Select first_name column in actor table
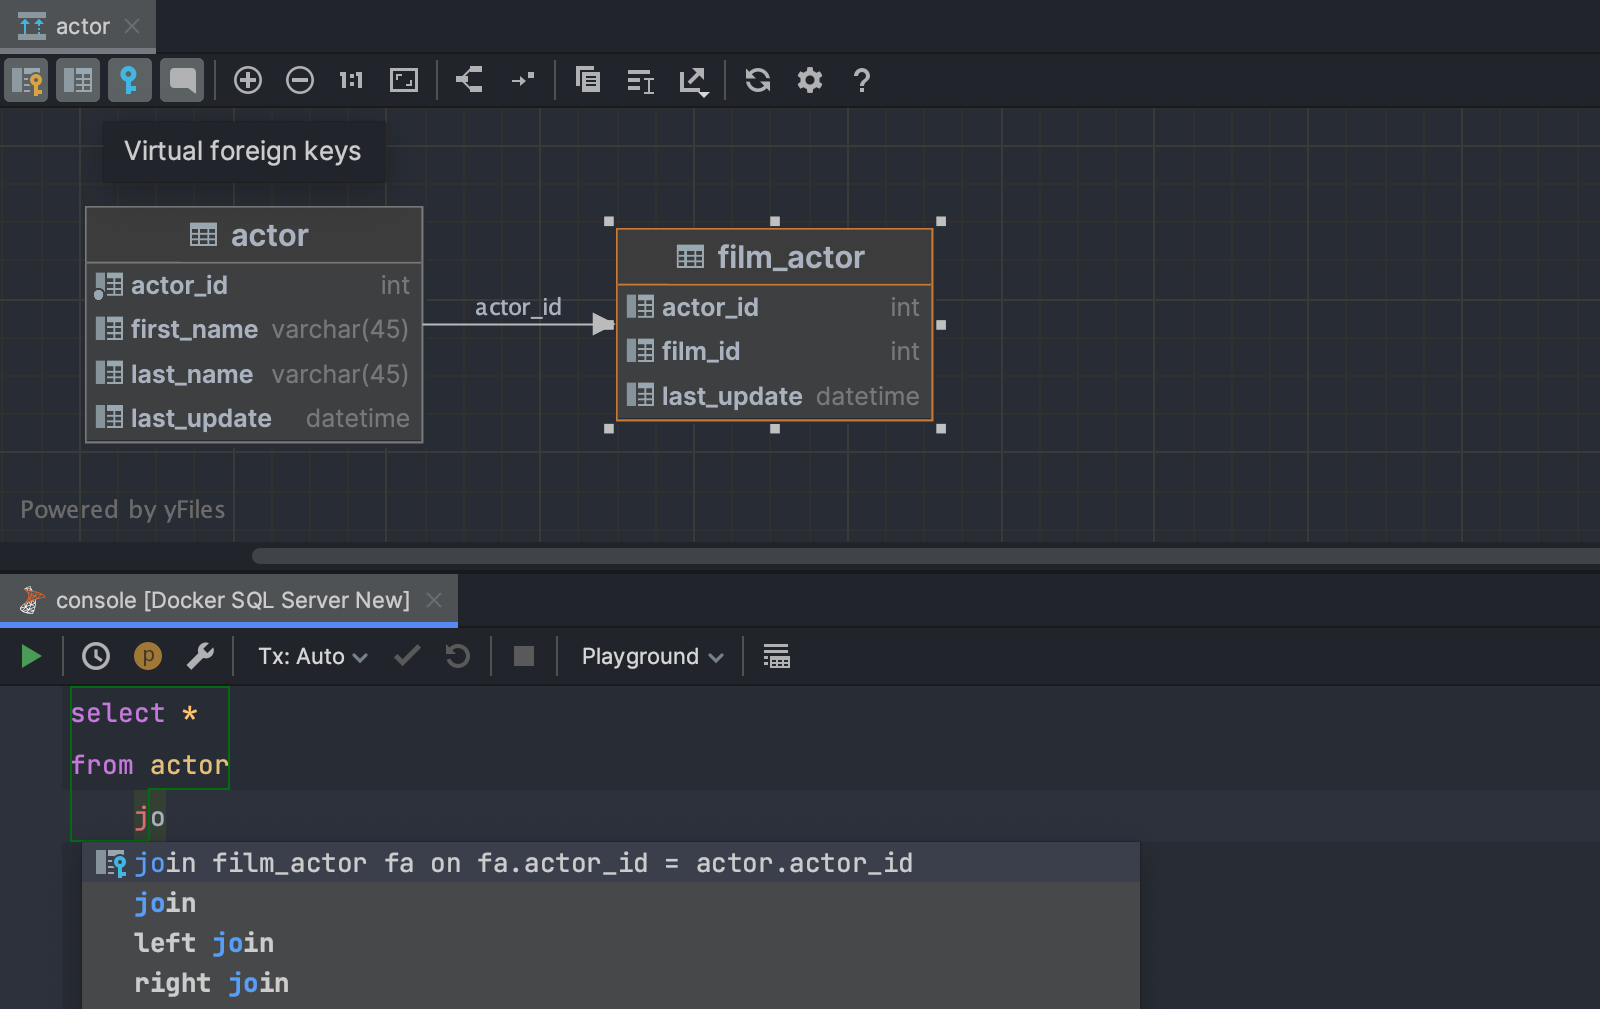This screenshot has width=1600, height=1009. [x=254, y=329]
